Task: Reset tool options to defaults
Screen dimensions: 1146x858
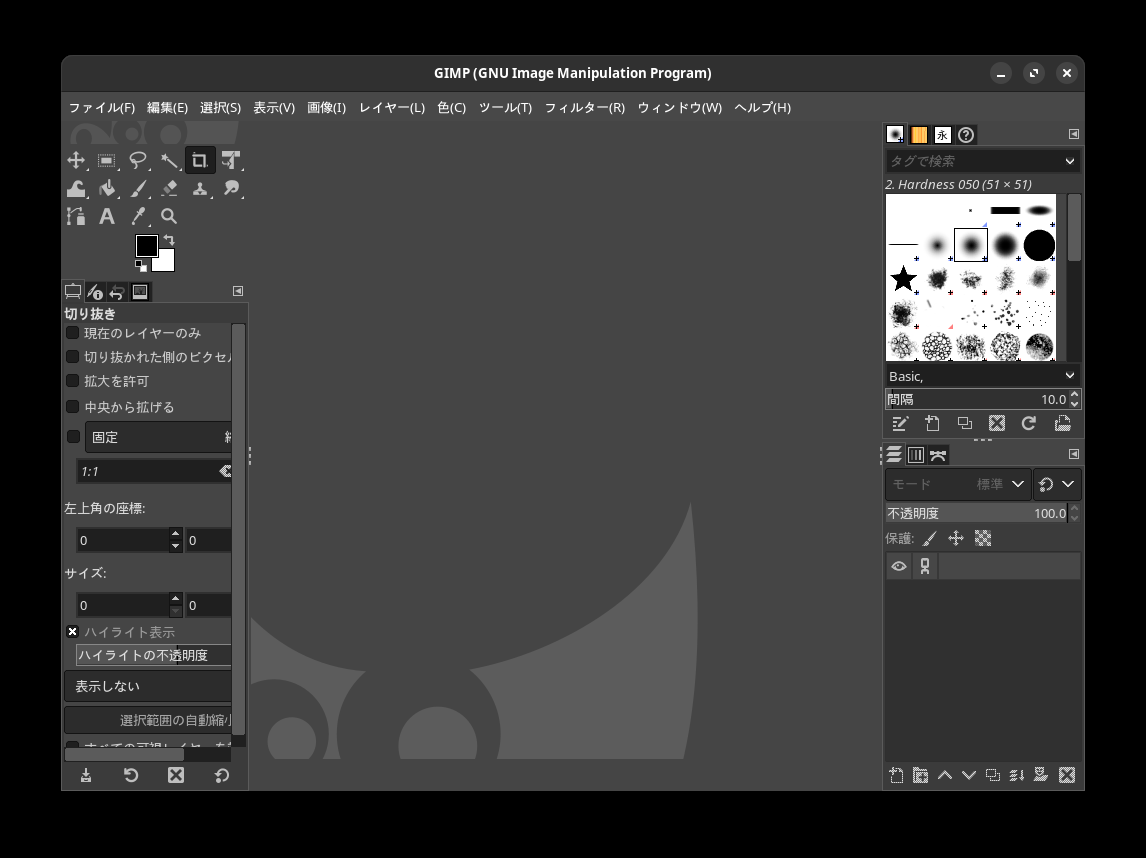Action: [x=221, y=775]
